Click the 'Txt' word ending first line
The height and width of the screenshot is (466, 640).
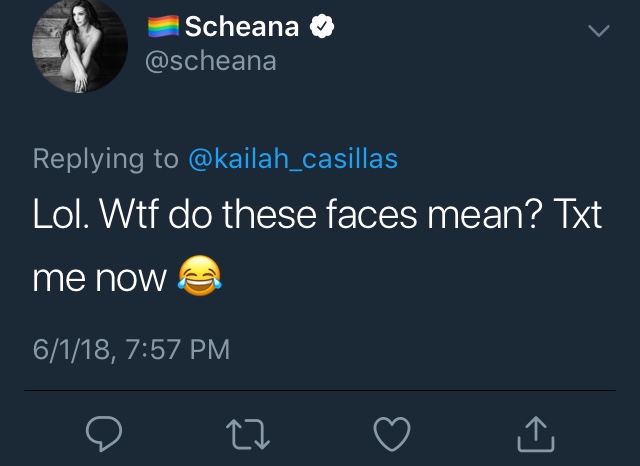(x=578, y=214)
